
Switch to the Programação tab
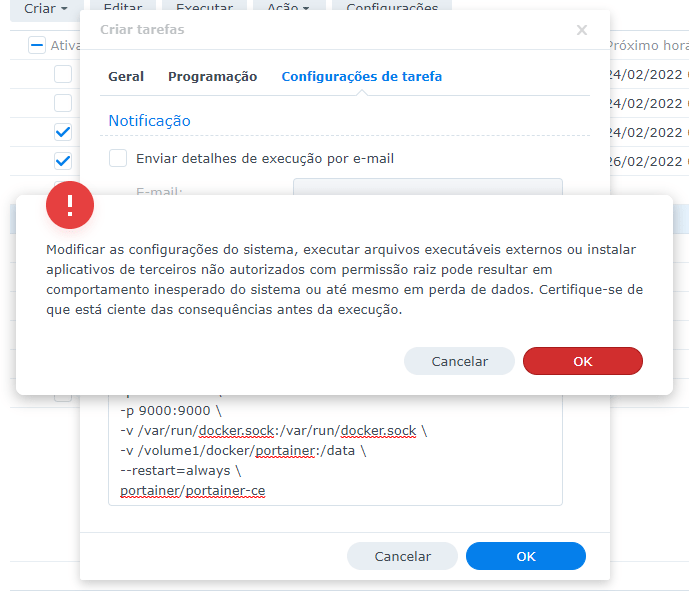[x=212, y=76]
